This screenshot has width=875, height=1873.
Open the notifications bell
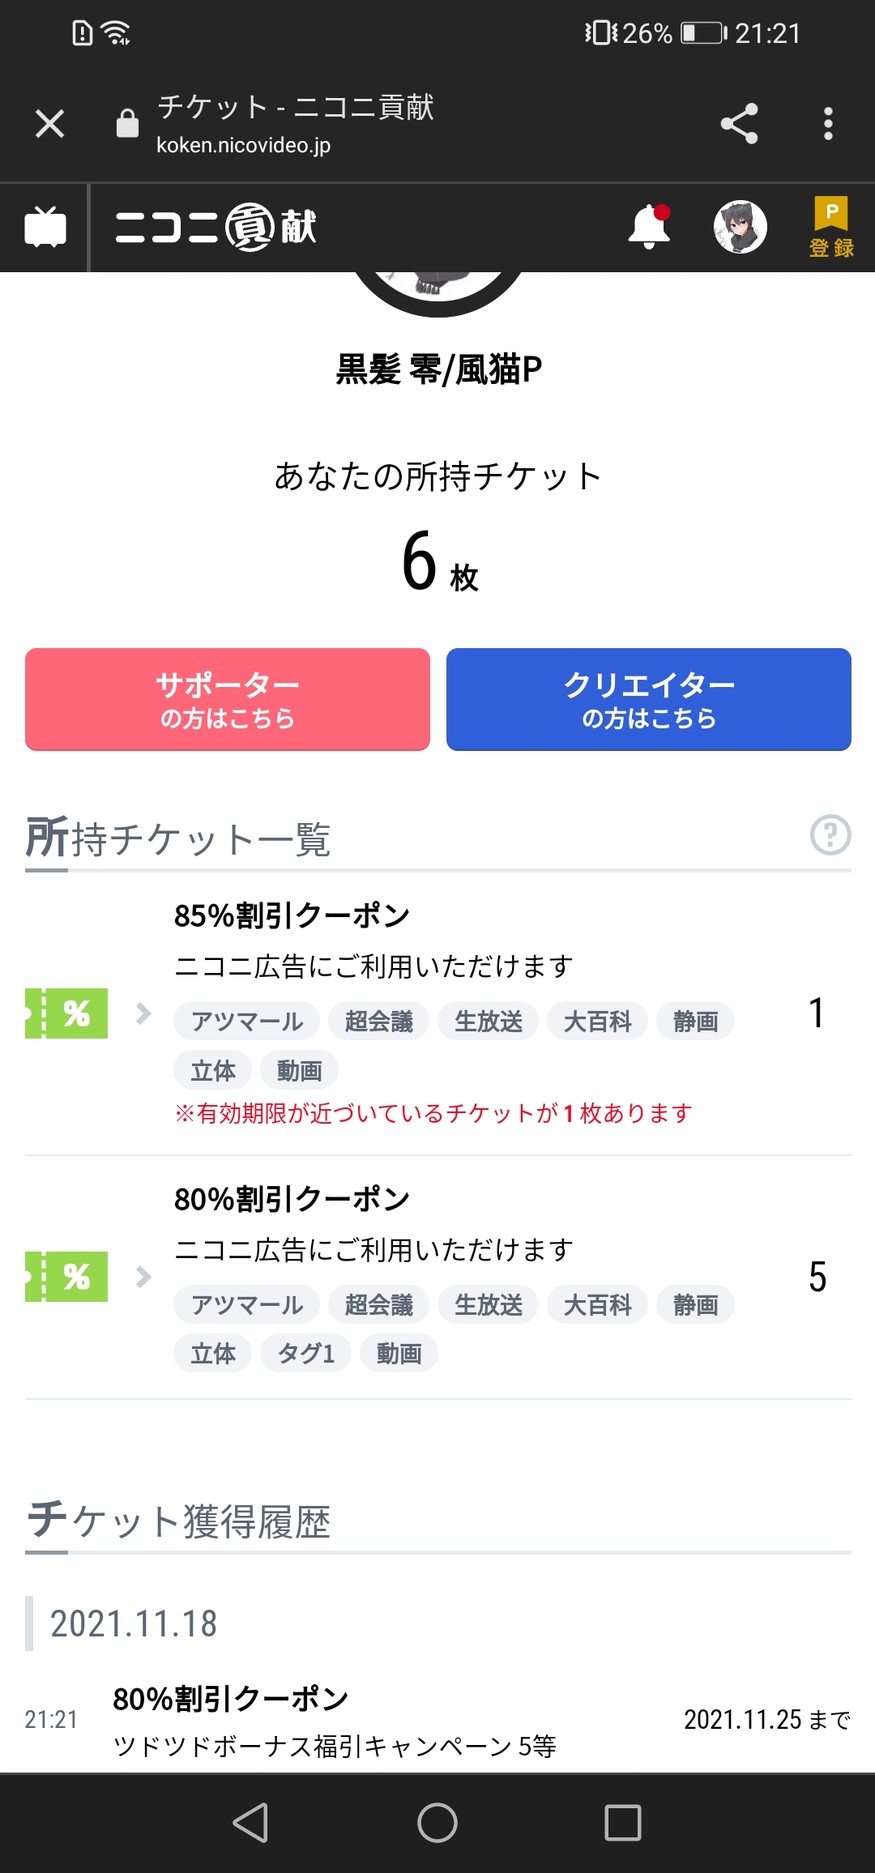point(649,227)
